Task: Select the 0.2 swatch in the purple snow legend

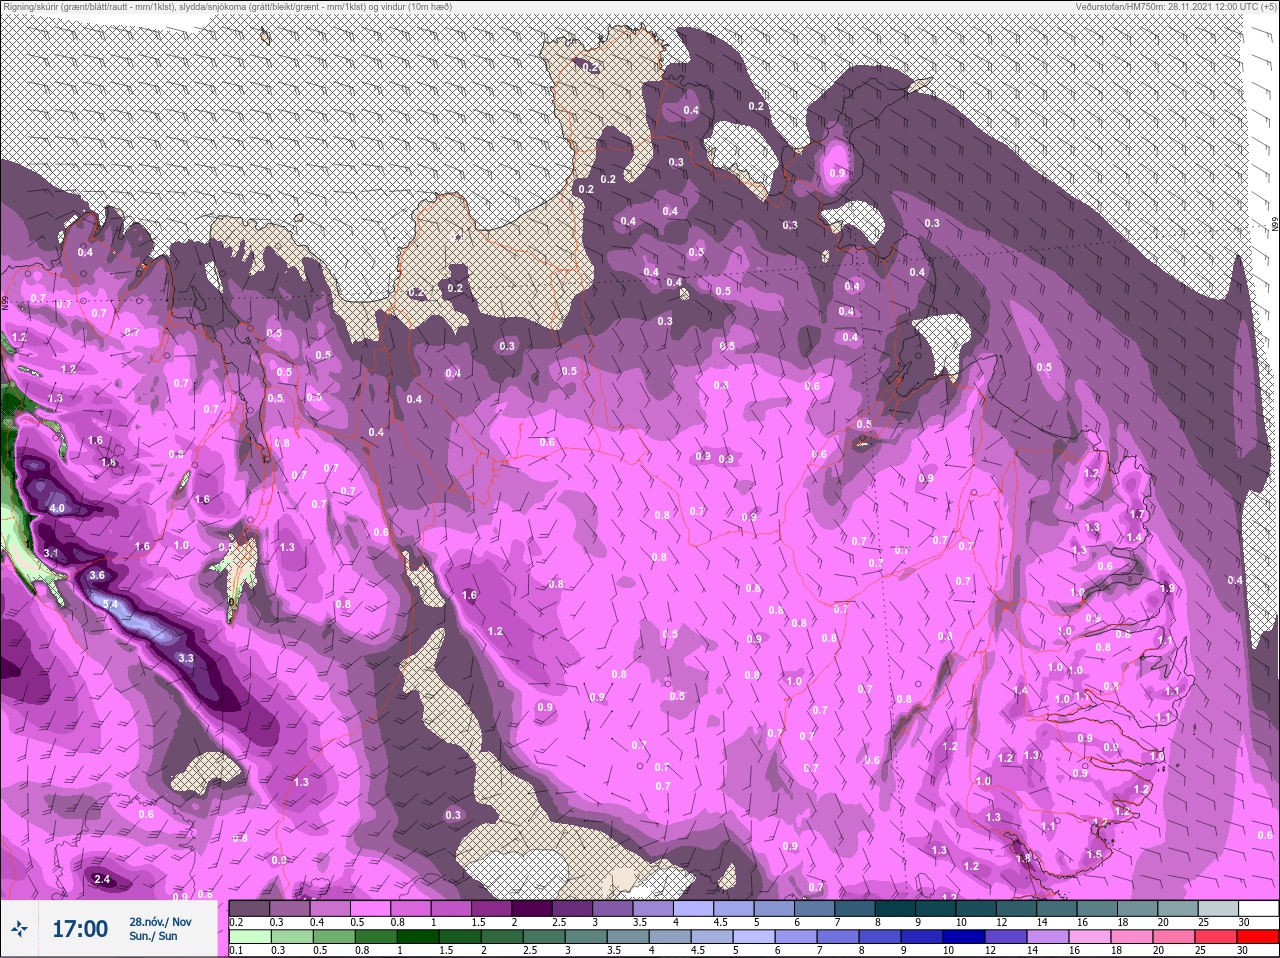Action: [249, 908]
